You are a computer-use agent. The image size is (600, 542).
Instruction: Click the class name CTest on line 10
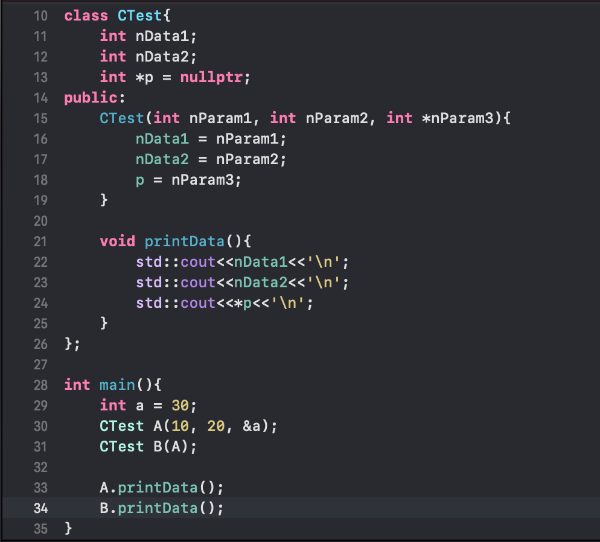pyautogui.click(x=140, y=16)
